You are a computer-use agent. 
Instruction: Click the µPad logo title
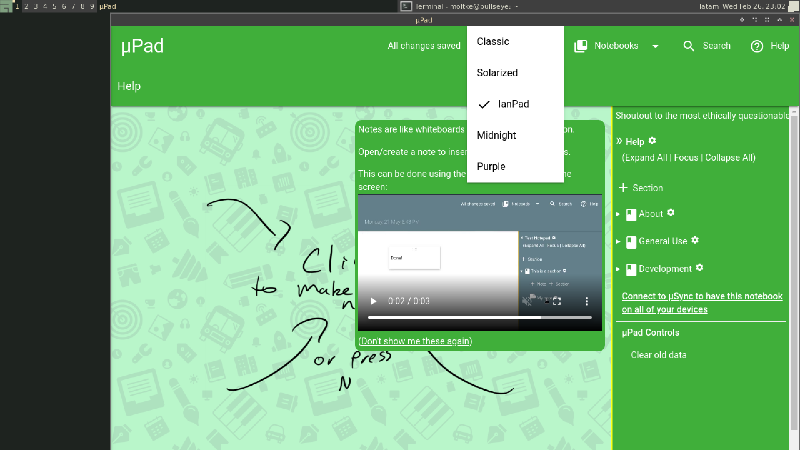pos(142,46)
